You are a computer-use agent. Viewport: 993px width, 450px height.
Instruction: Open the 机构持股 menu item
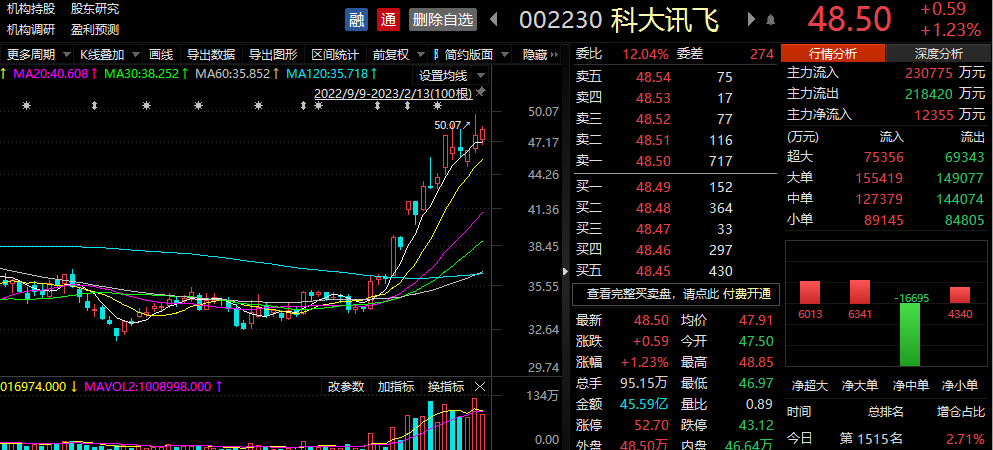(x=31, y=9)
